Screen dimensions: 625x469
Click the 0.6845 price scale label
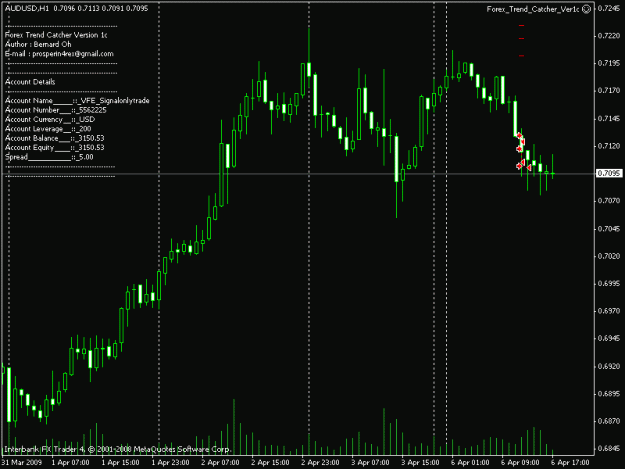click(x=609, y=449)
